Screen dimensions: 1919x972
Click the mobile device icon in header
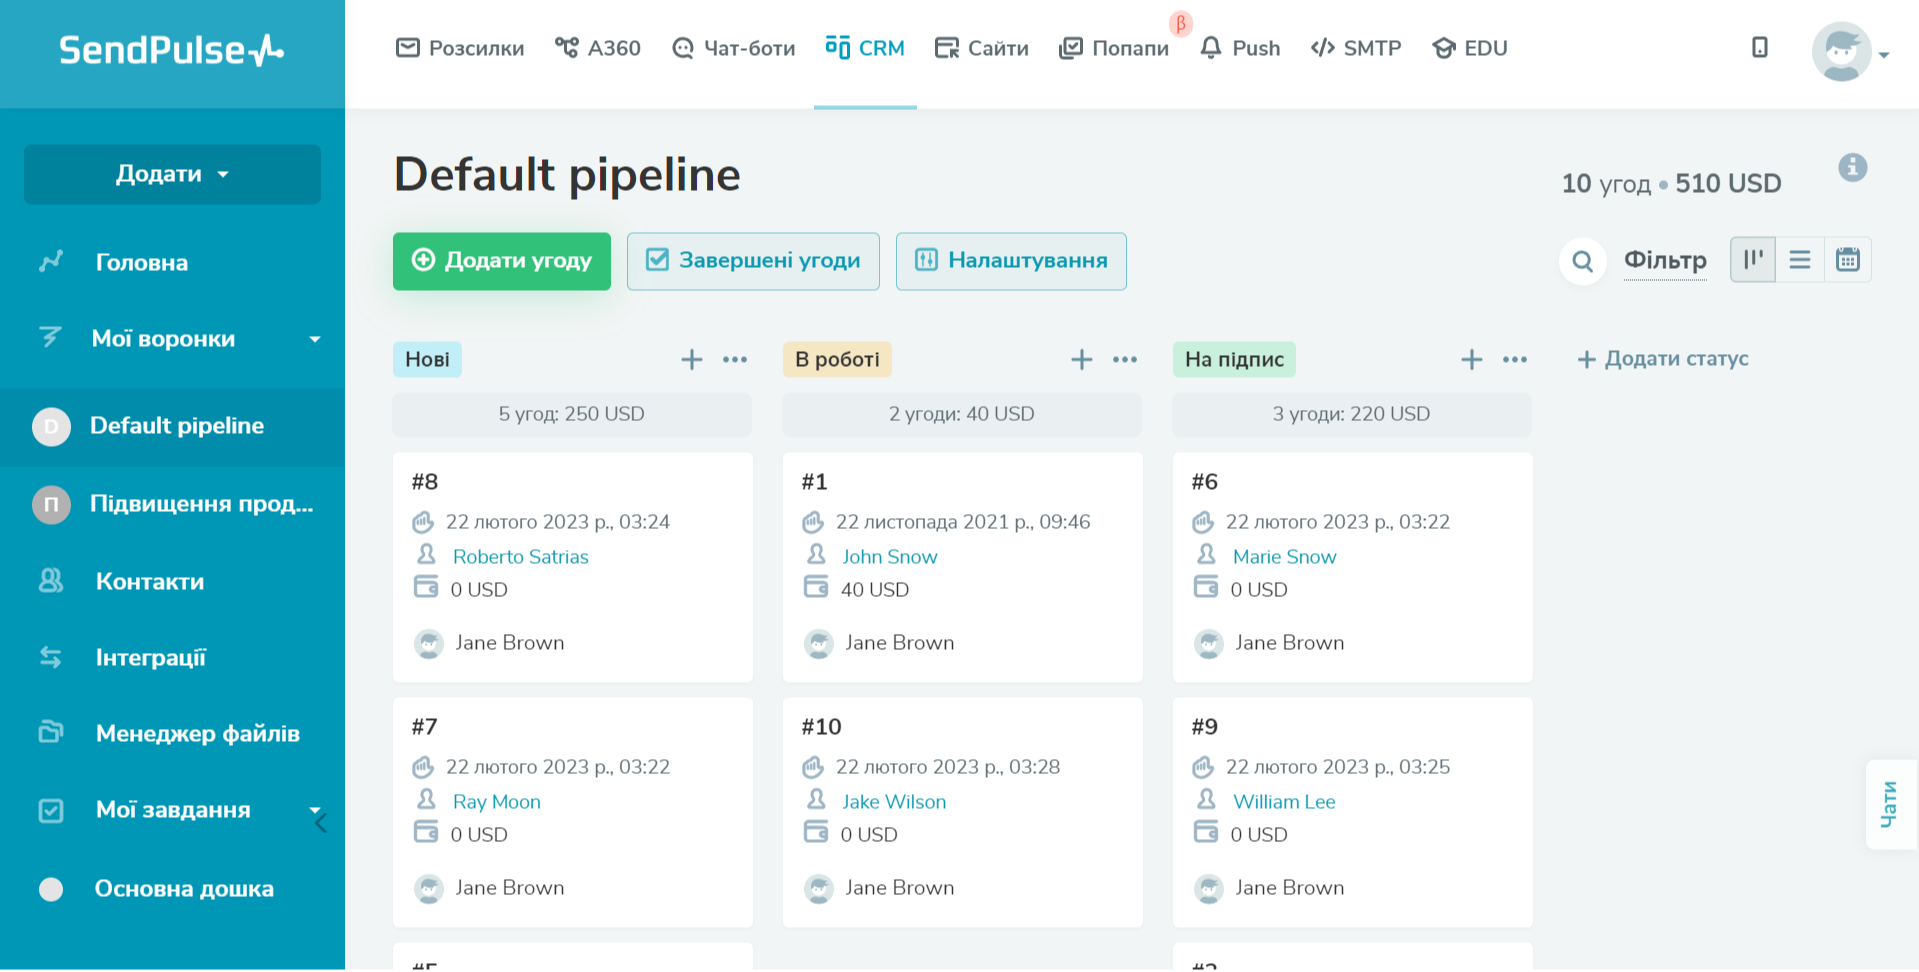(x=1759, y=48)
